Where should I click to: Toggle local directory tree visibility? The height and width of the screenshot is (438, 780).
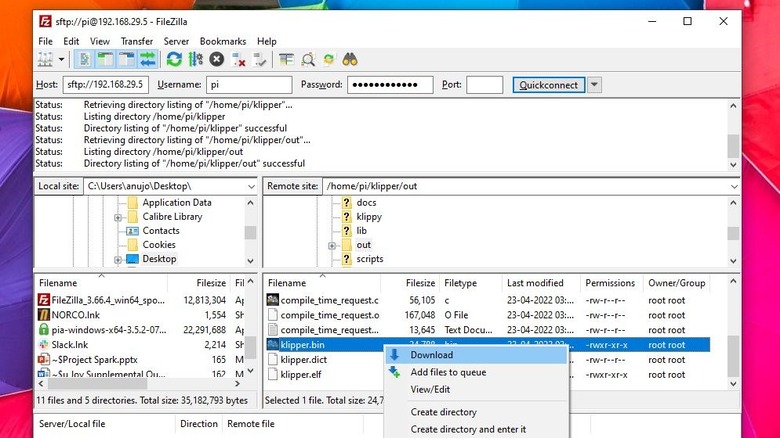pos(106,59)
